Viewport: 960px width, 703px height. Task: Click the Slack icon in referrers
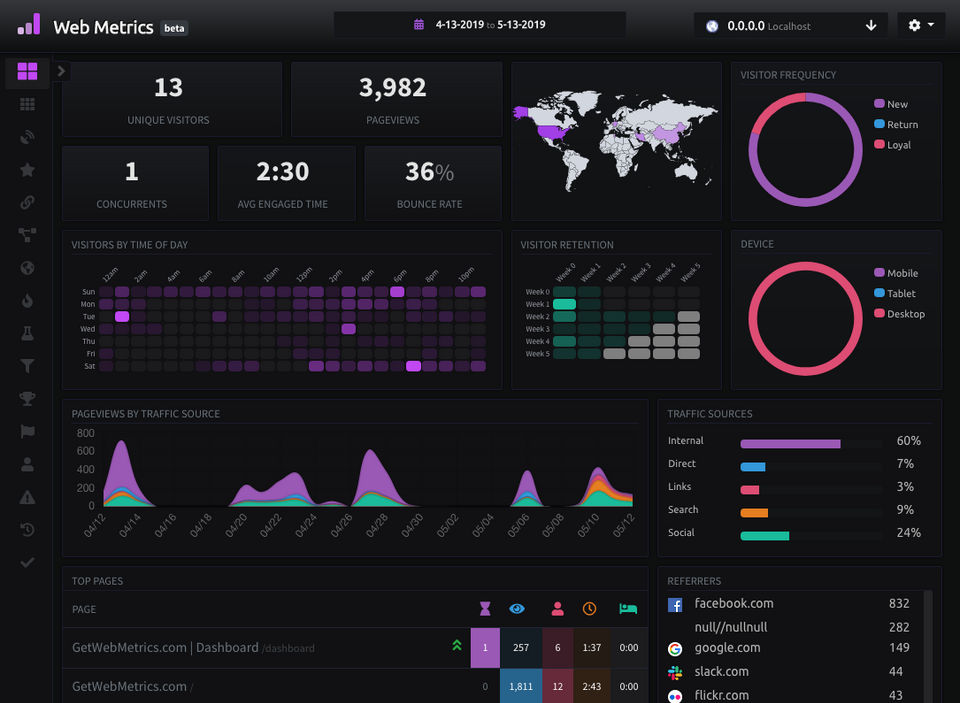pos(675,673)
